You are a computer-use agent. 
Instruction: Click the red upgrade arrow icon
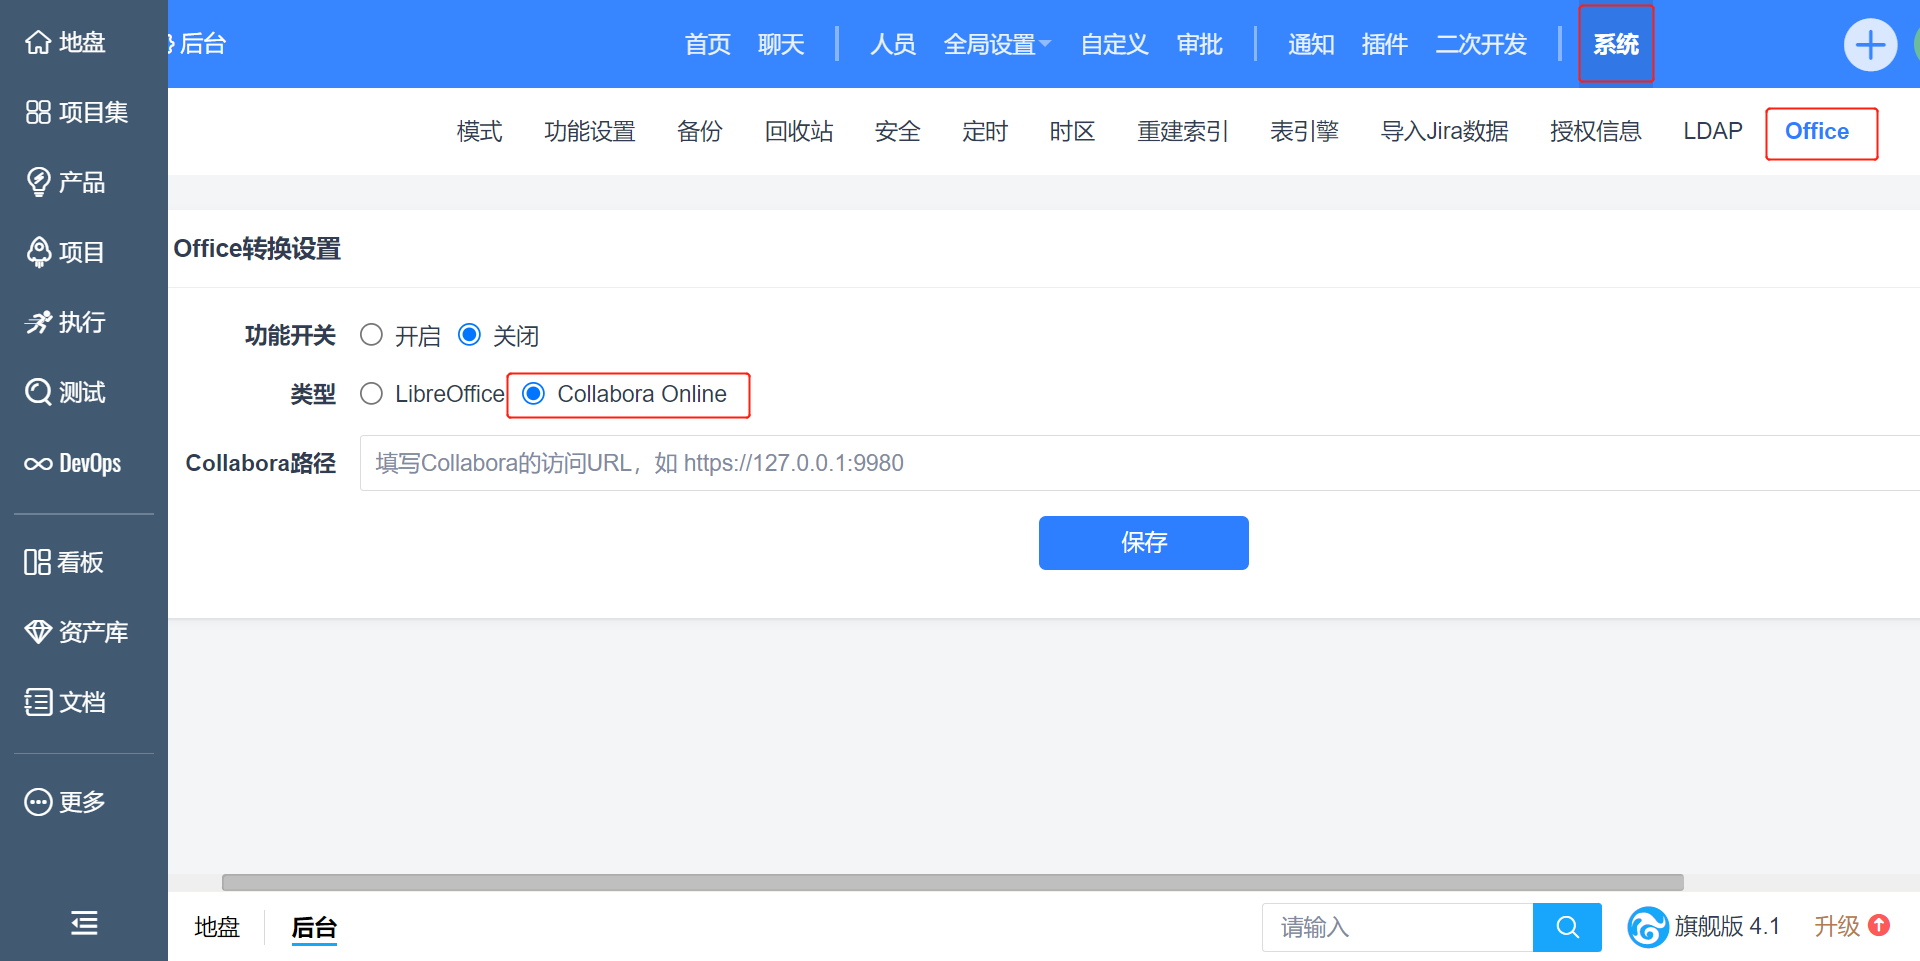click(x=1879, y=926)
